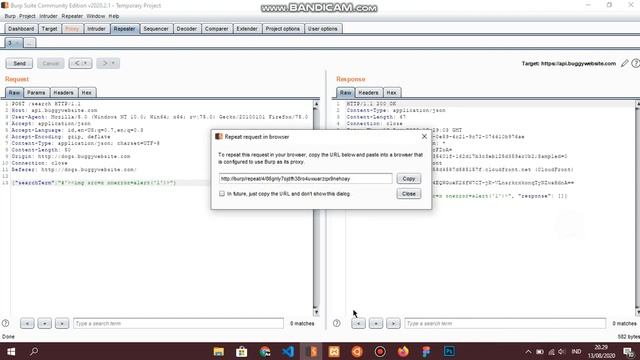Open the Windows notification center
Viewport: 640px width, 360px height.
[629, 351]
